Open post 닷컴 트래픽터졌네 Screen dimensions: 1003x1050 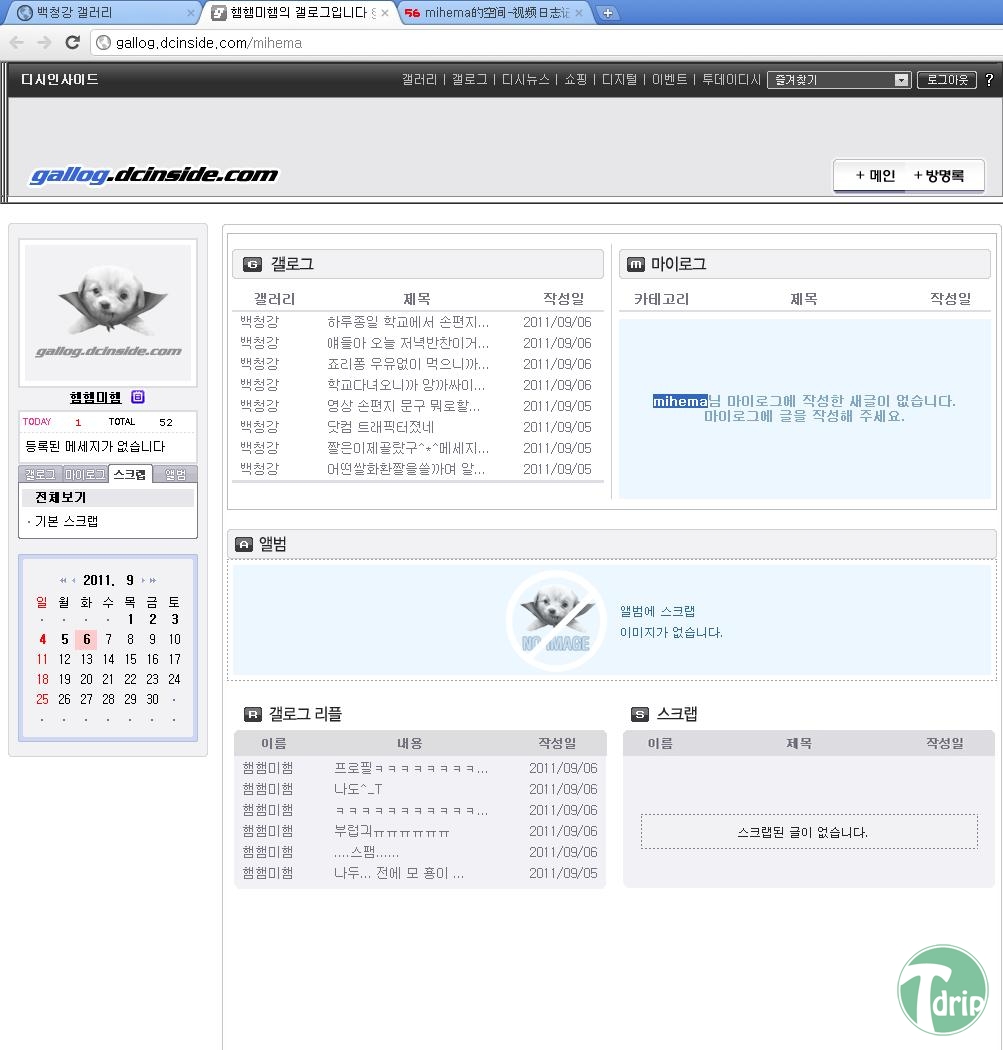[x=380, y=427]
